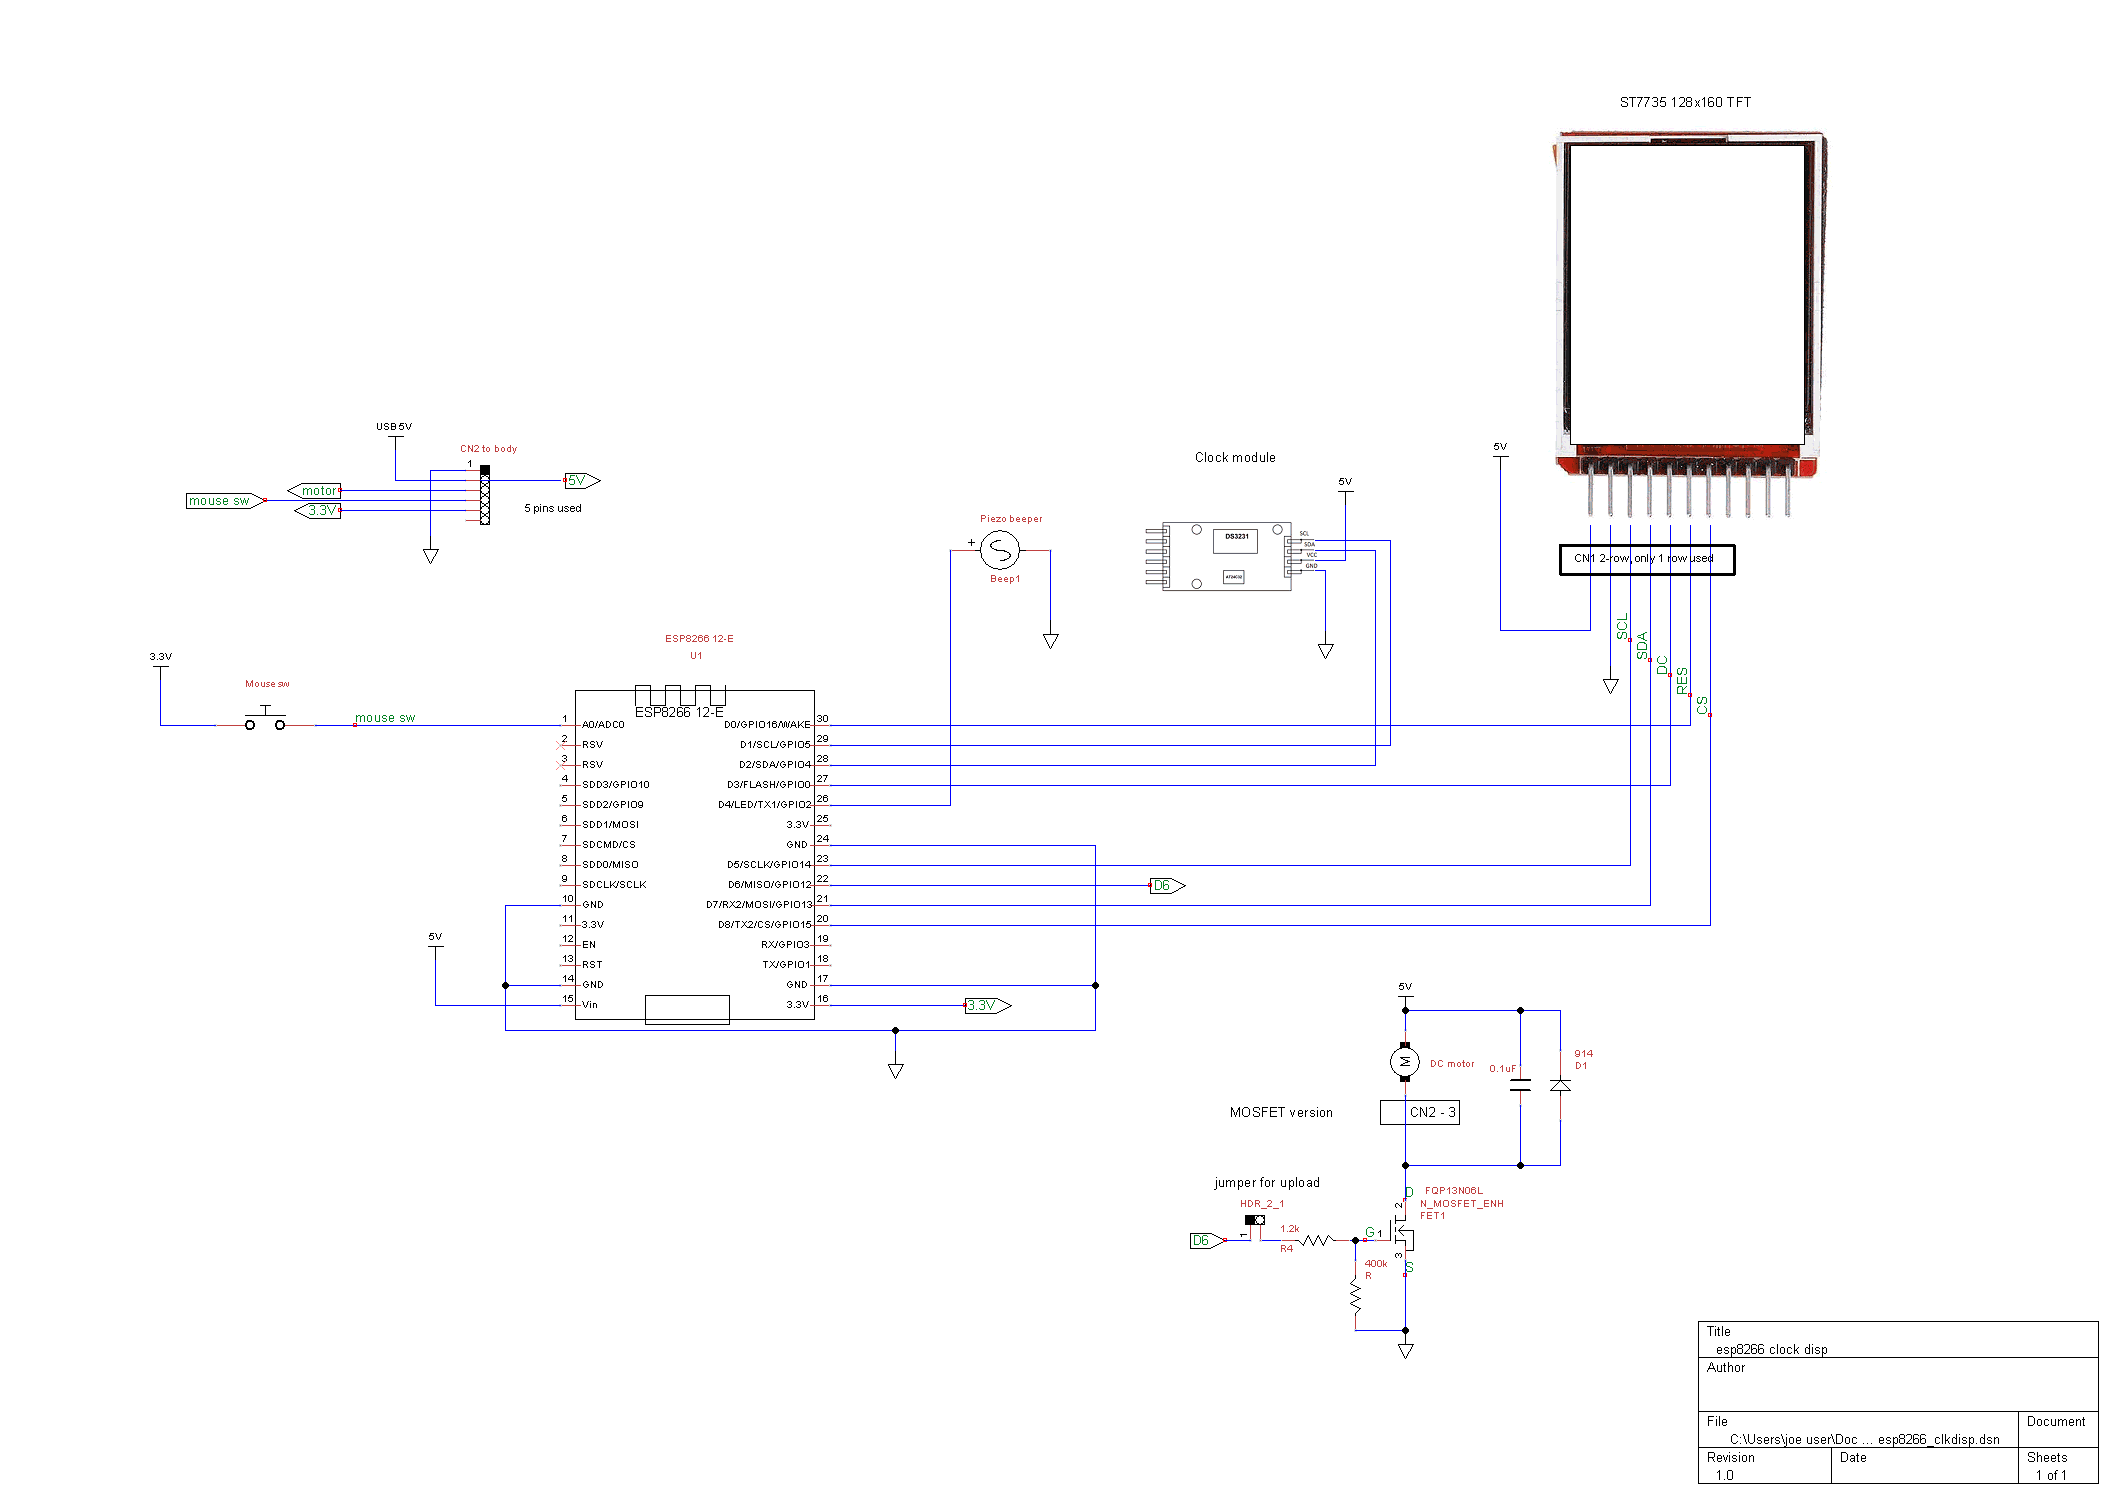Select the CN2 to body connector
This screenshot has height=1495, width=2110.
[485, 494]
